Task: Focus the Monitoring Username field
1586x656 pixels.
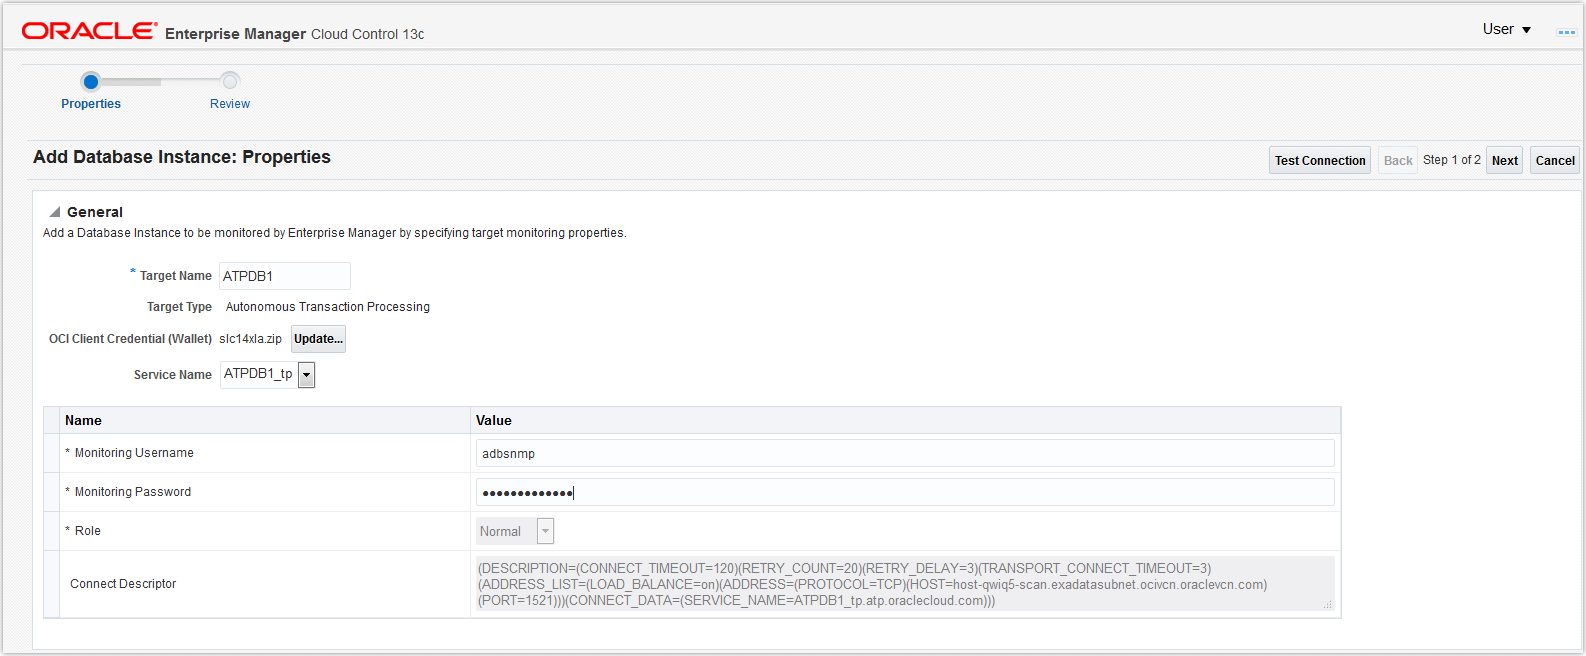Action: click(x=905, y=453)
